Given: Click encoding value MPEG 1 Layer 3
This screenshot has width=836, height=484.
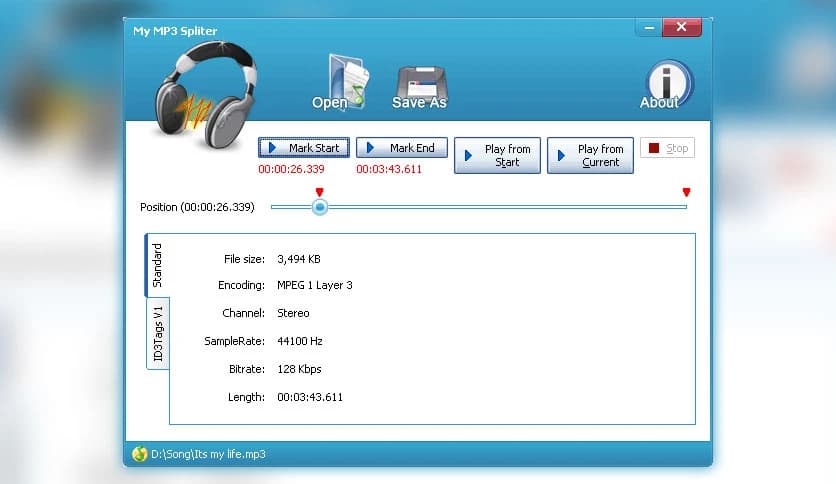Looking at the screenshot, I should pos(315,285).
